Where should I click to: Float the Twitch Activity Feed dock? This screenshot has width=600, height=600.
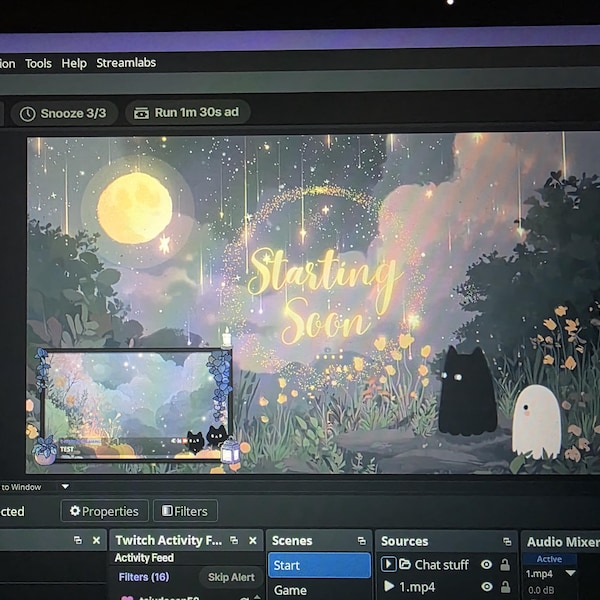pos(234,540)
